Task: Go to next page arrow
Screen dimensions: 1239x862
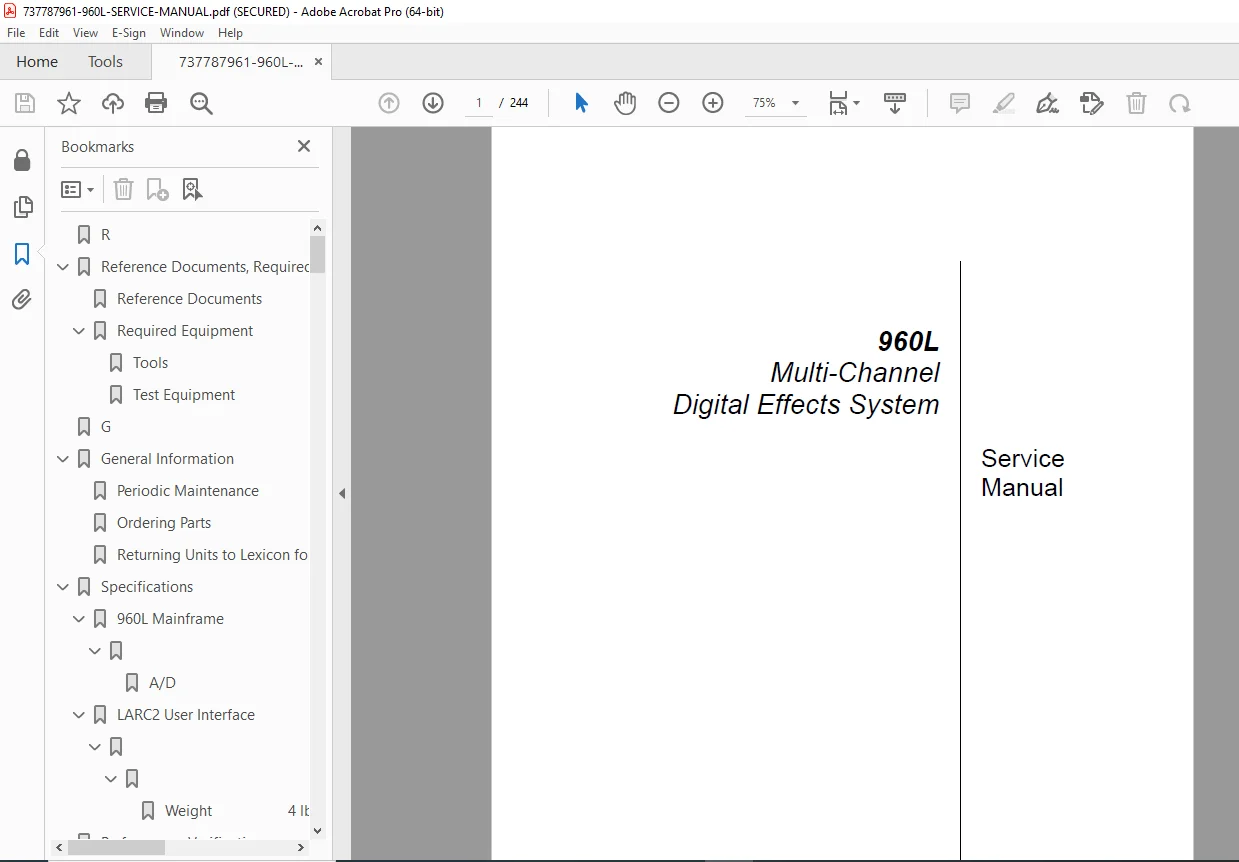Action: click(x=433, y=103)
